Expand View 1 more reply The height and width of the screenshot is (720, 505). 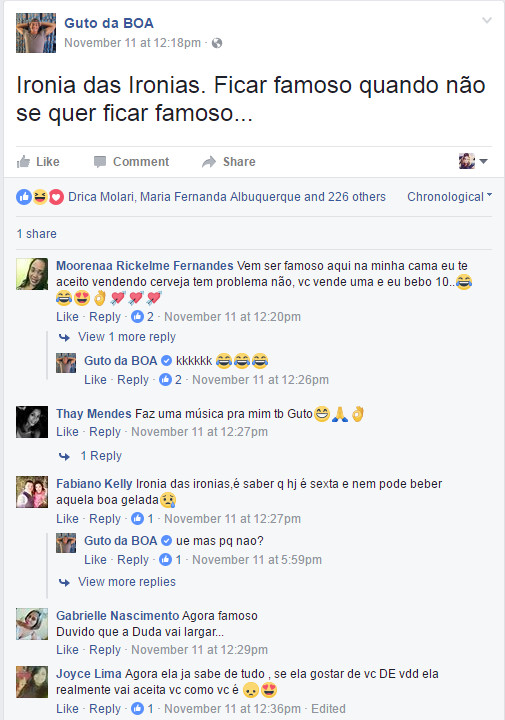[127, 337]
